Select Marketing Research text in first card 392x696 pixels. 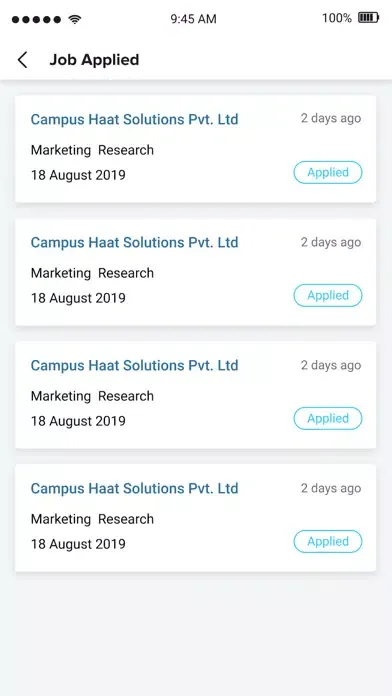click(92, 150)
